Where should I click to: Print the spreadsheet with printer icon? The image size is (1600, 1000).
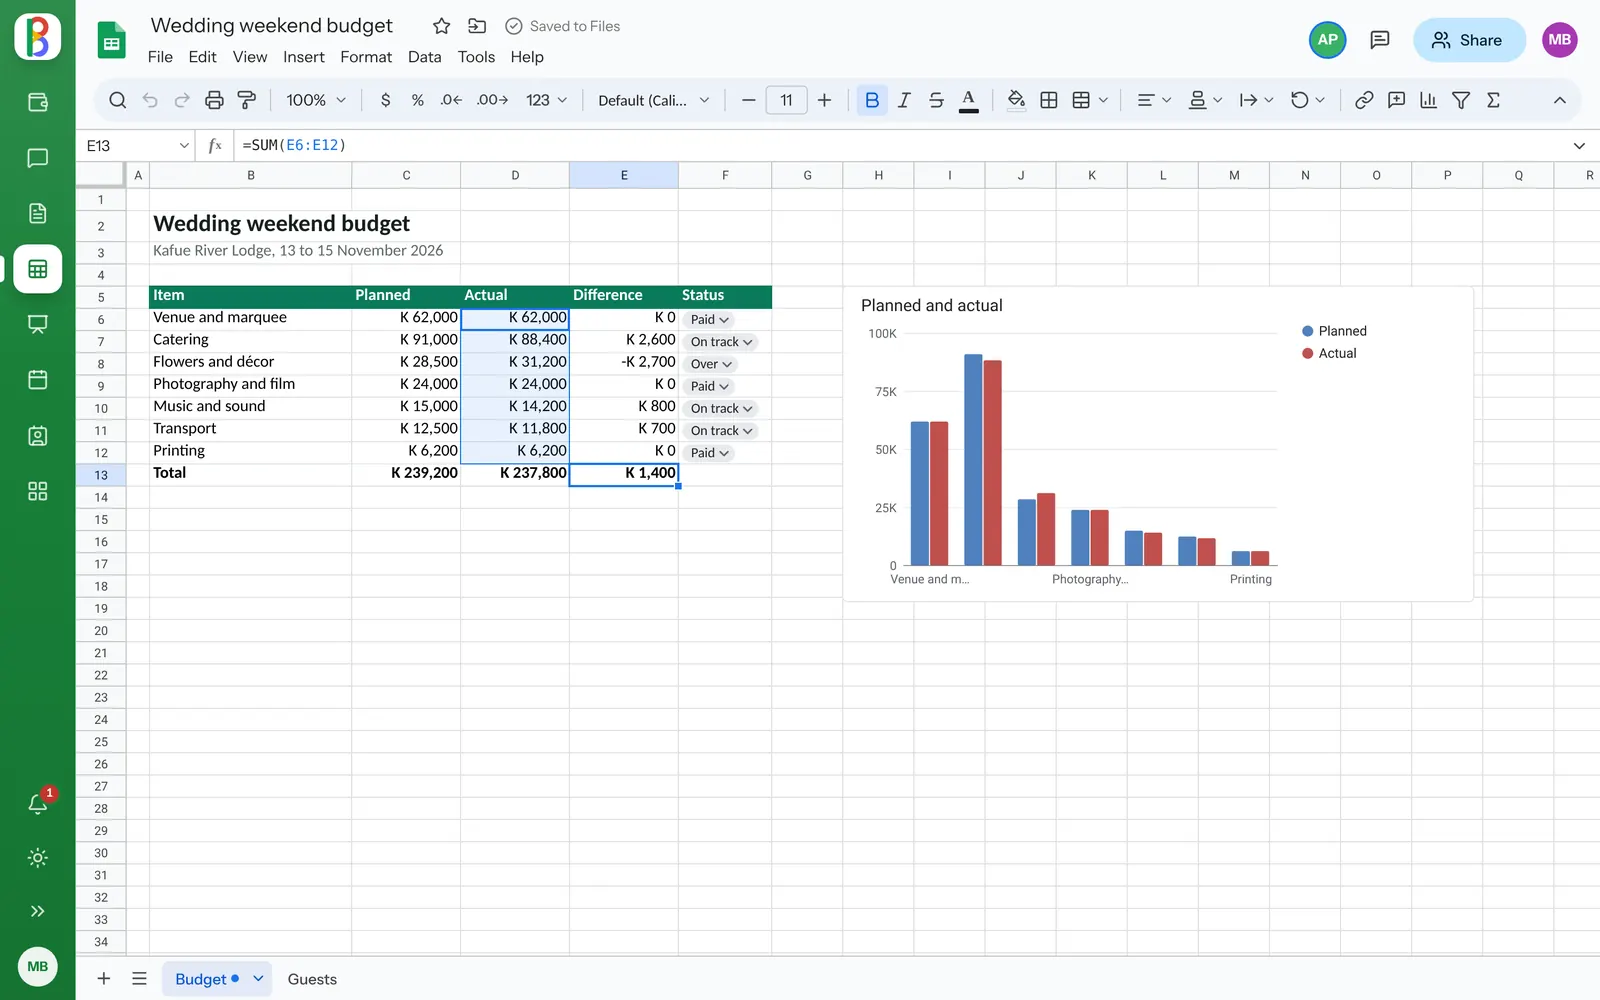coord(214,100)
